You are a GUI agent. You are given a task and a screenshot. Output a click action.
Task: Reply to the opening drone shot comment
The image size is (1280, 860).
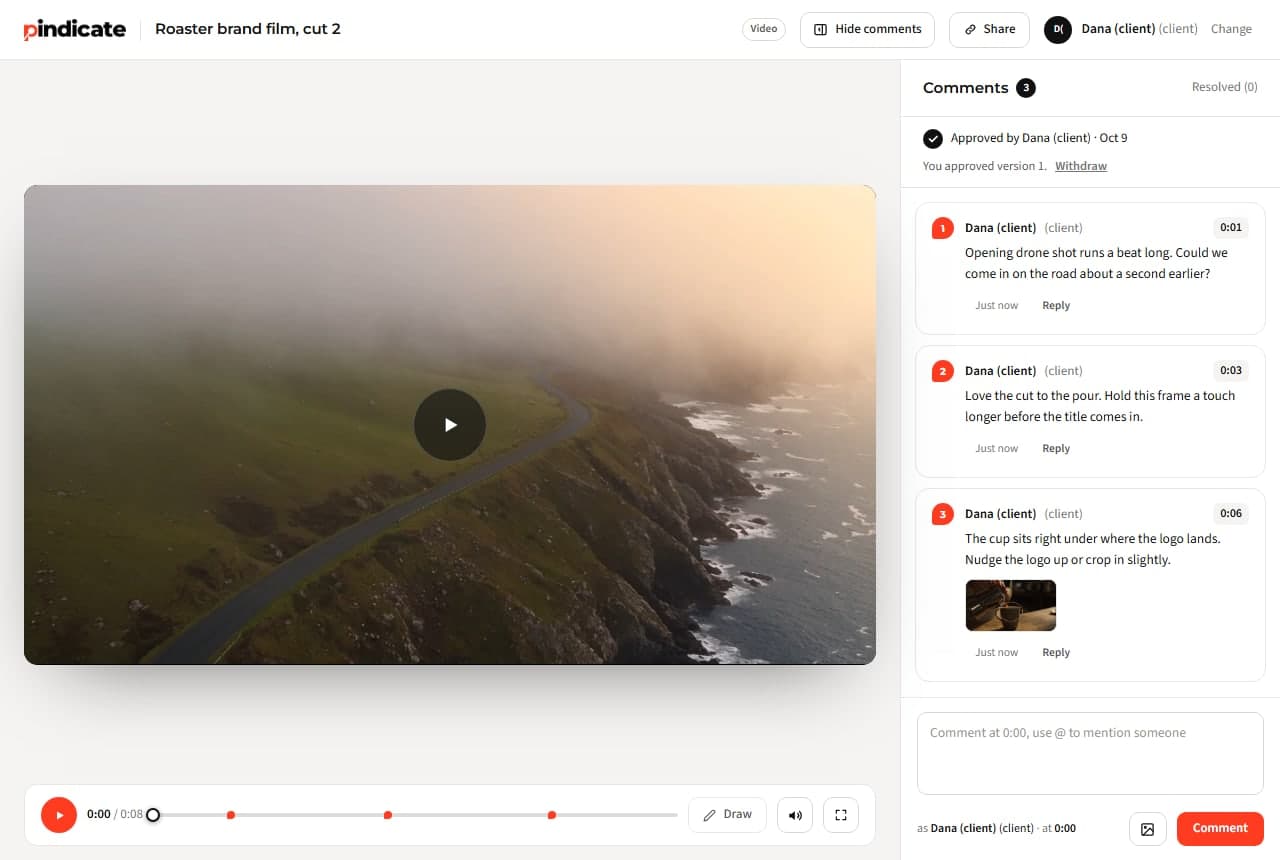[1056, 306]
